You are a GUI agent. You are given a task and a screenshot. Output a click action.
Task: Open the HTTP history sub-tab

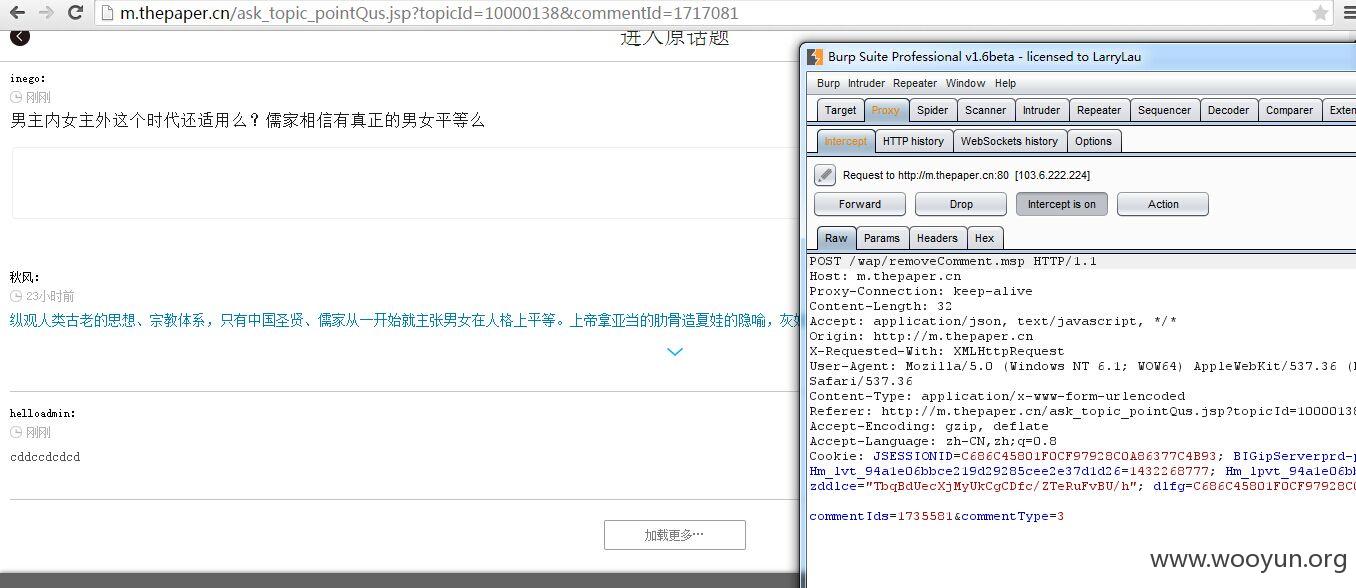913,141
